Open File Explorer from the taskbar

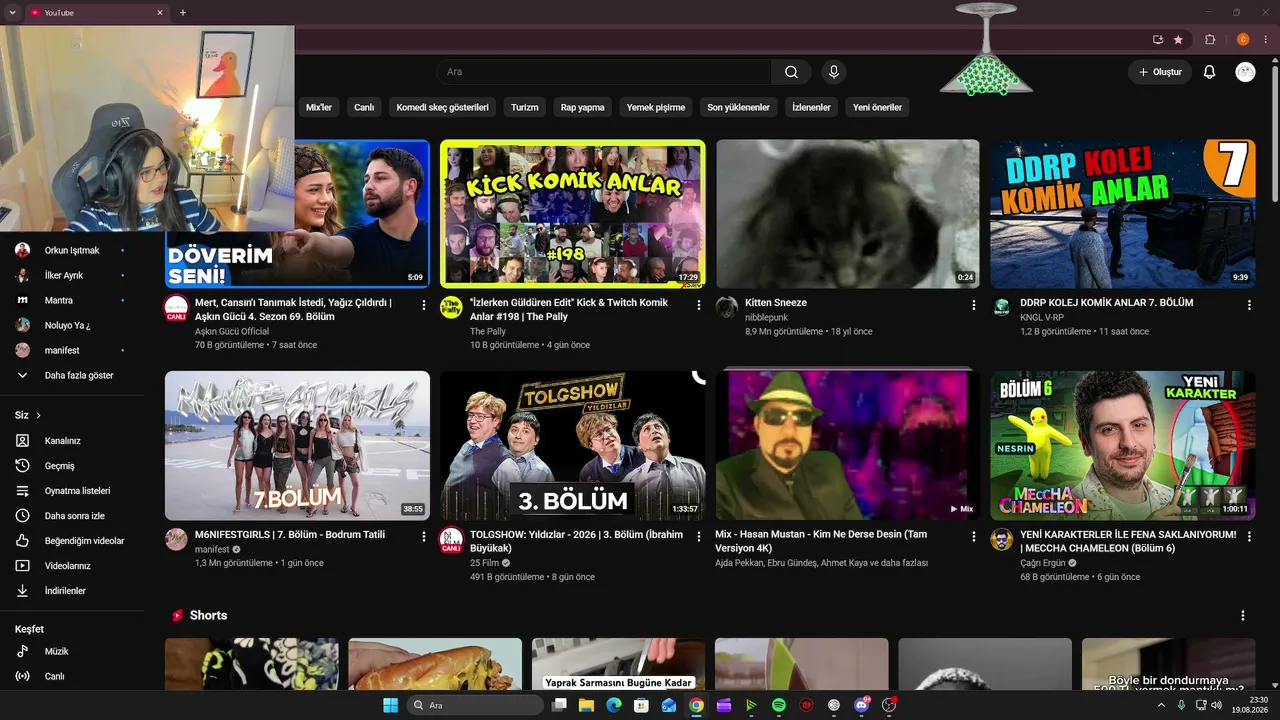pyautogui.click(x=586, y=705)
